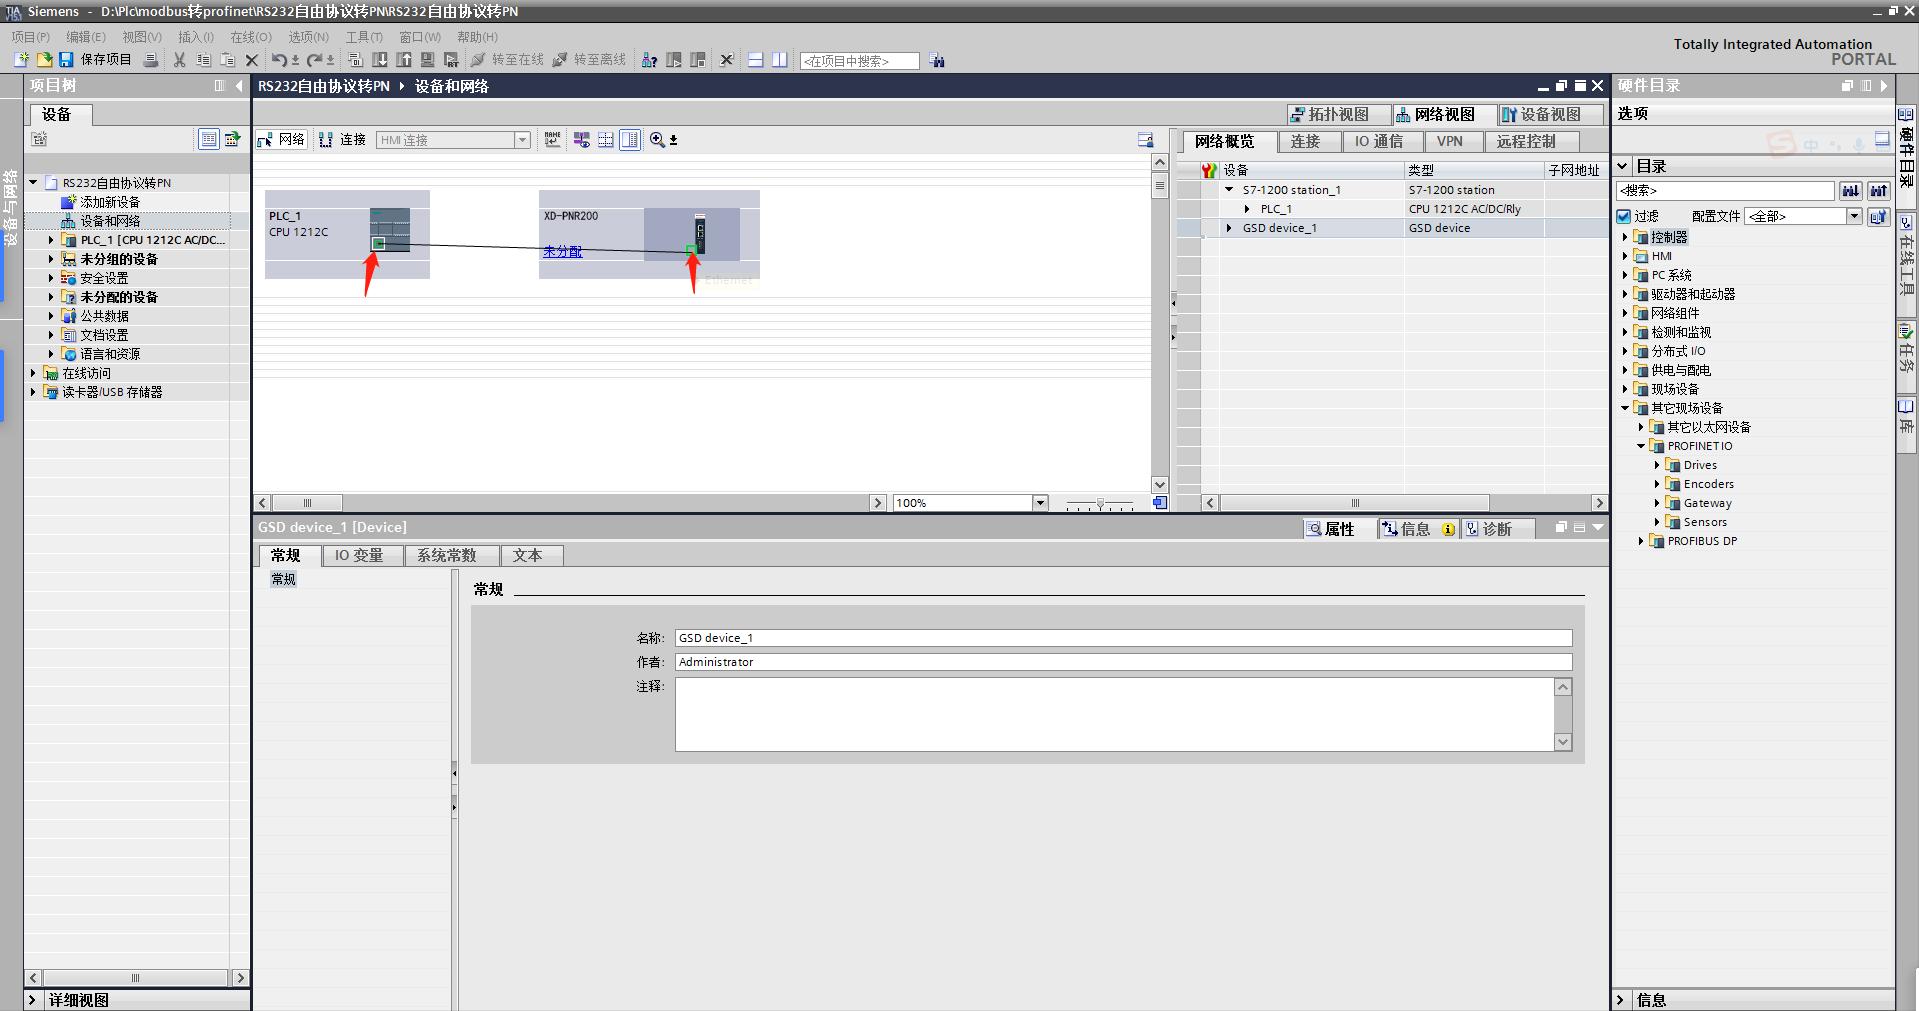This screenshot has height=1011, width=1919.
Task: Switch to 设备视图 device view tab
Action: pos(1550,115)
